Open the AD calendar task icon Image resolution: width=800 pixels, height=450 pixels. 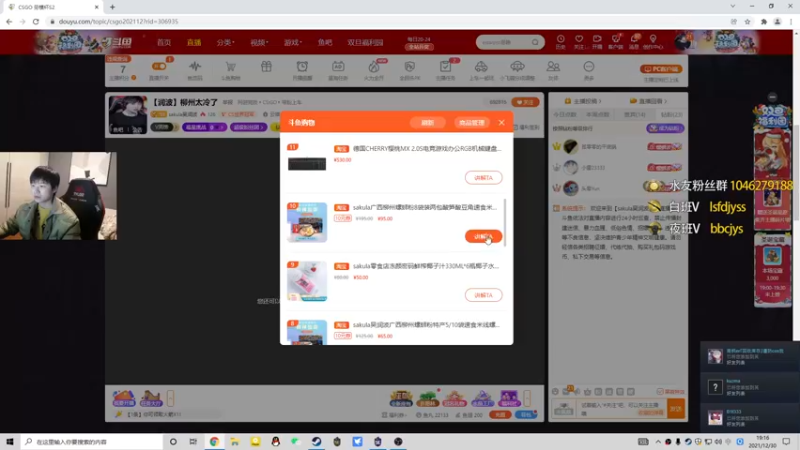338,67
